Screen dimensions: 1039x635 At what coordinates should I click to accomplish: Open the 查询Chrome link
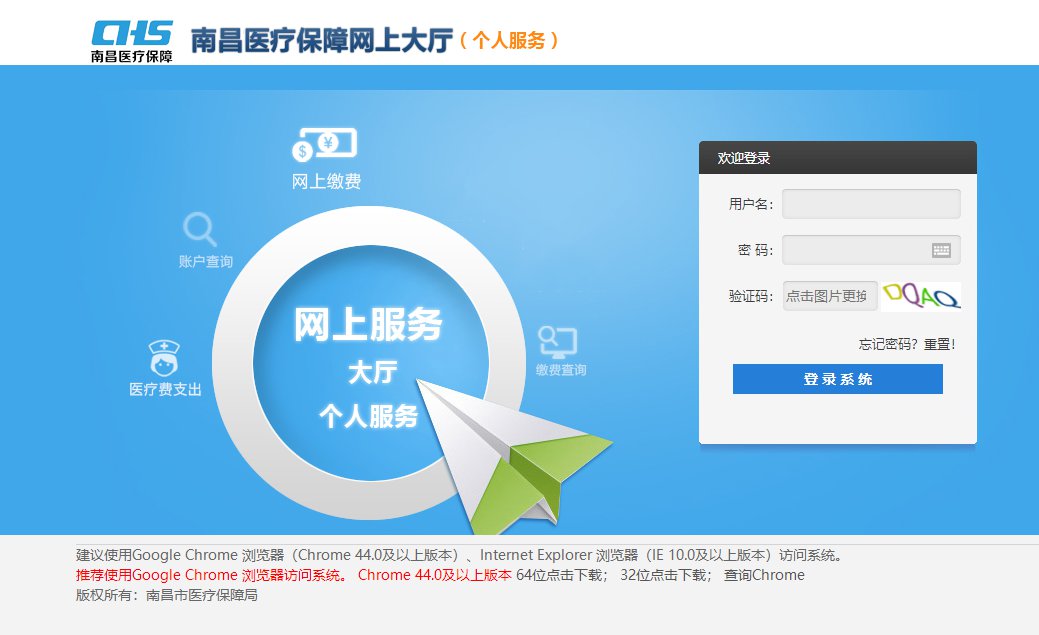(764, 575)
